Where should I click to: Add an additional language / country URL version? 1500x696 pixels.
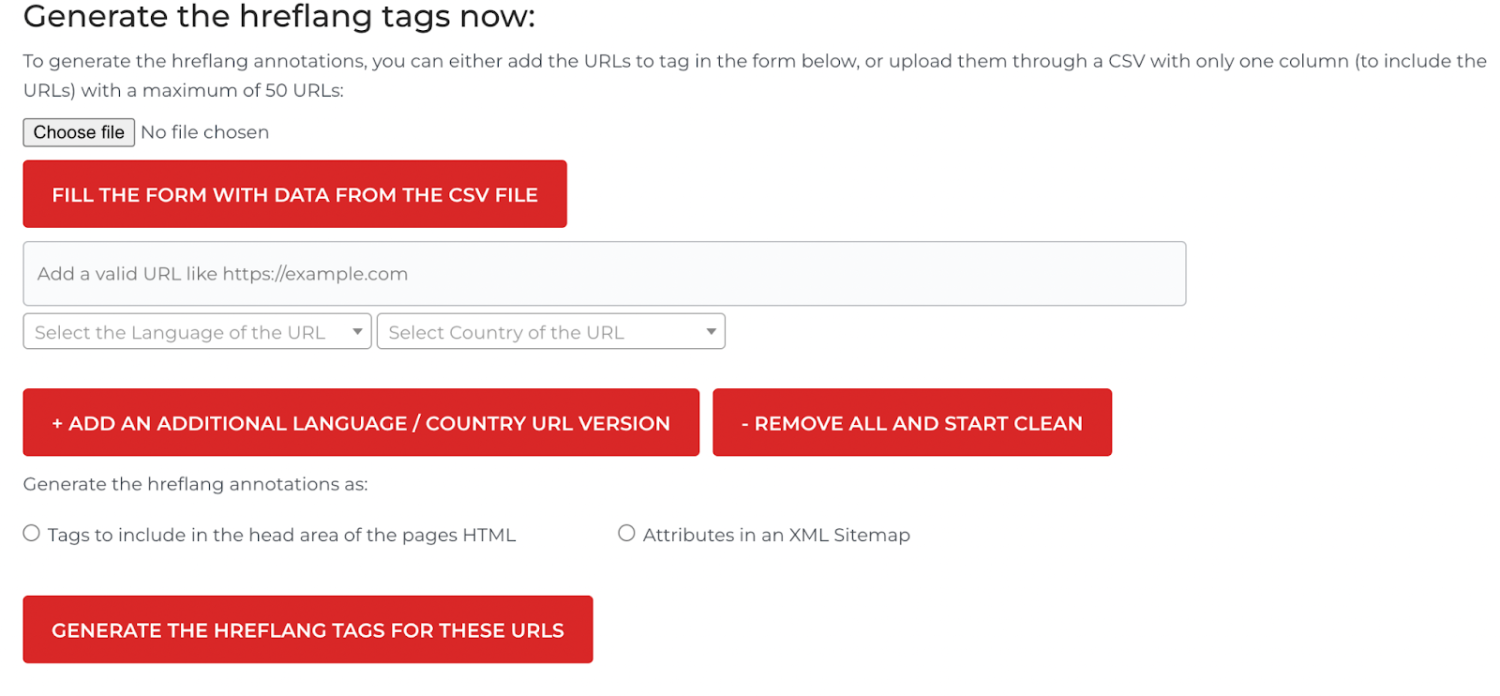(360, 423)
